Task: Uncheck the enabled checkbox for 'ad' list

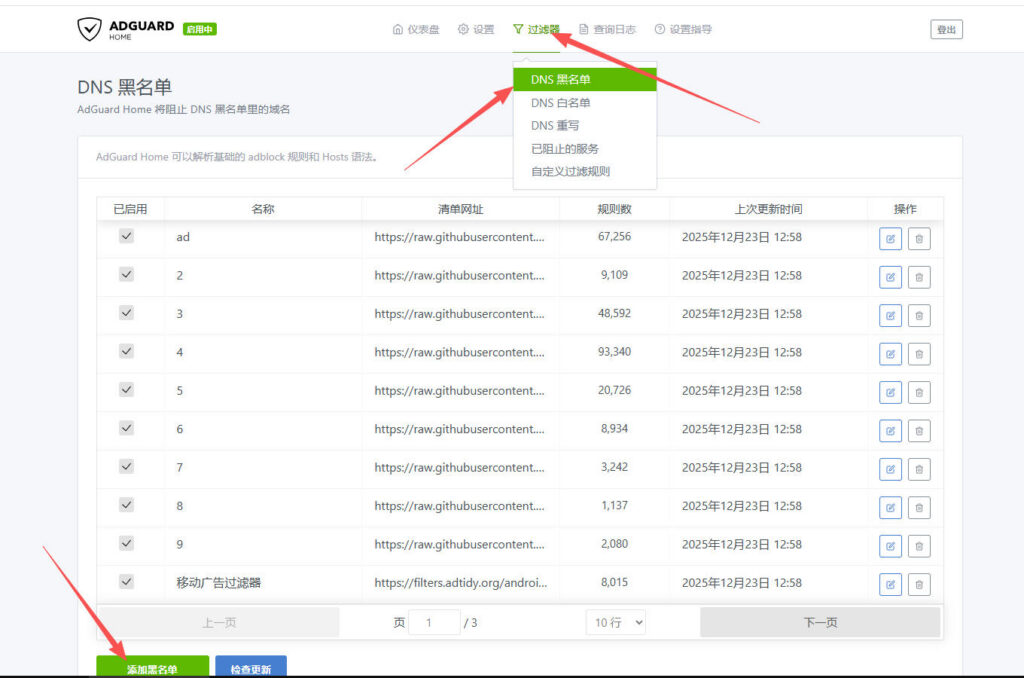Action: tap(126, 236)
